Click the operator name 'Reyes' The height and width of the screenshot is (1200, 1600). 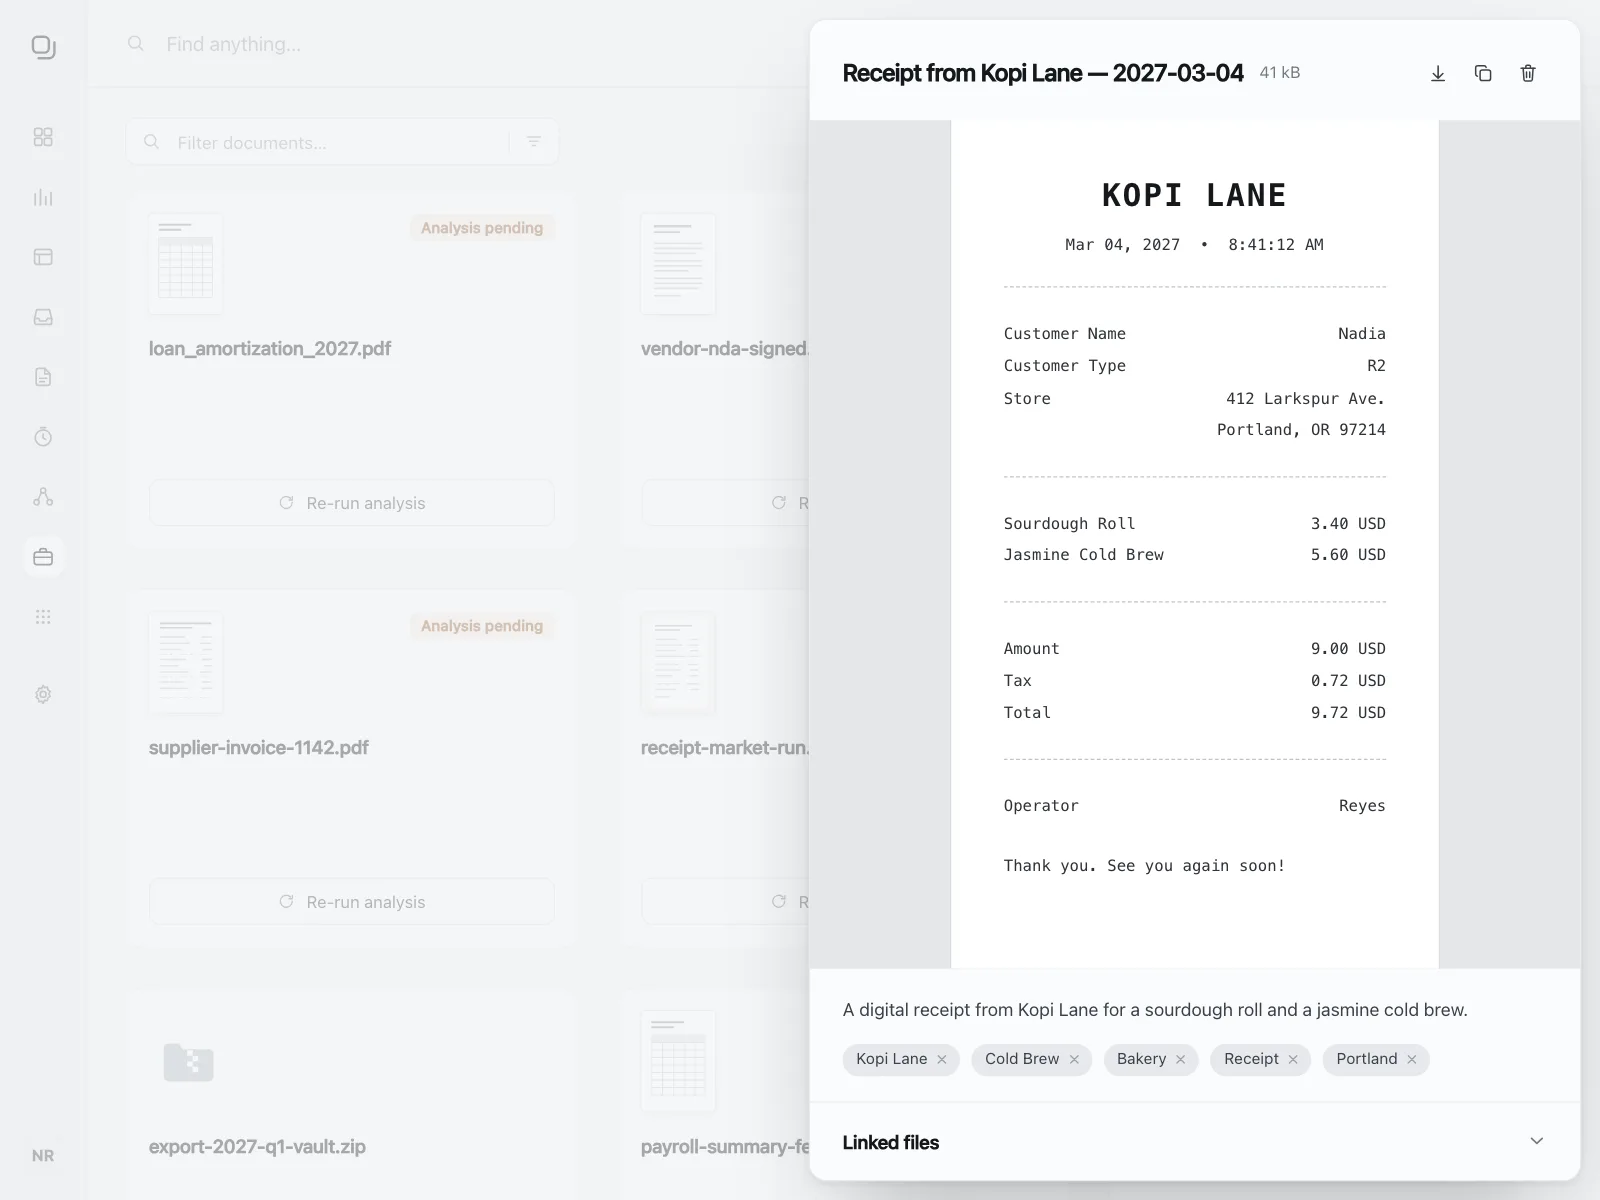pos(1362,806)
